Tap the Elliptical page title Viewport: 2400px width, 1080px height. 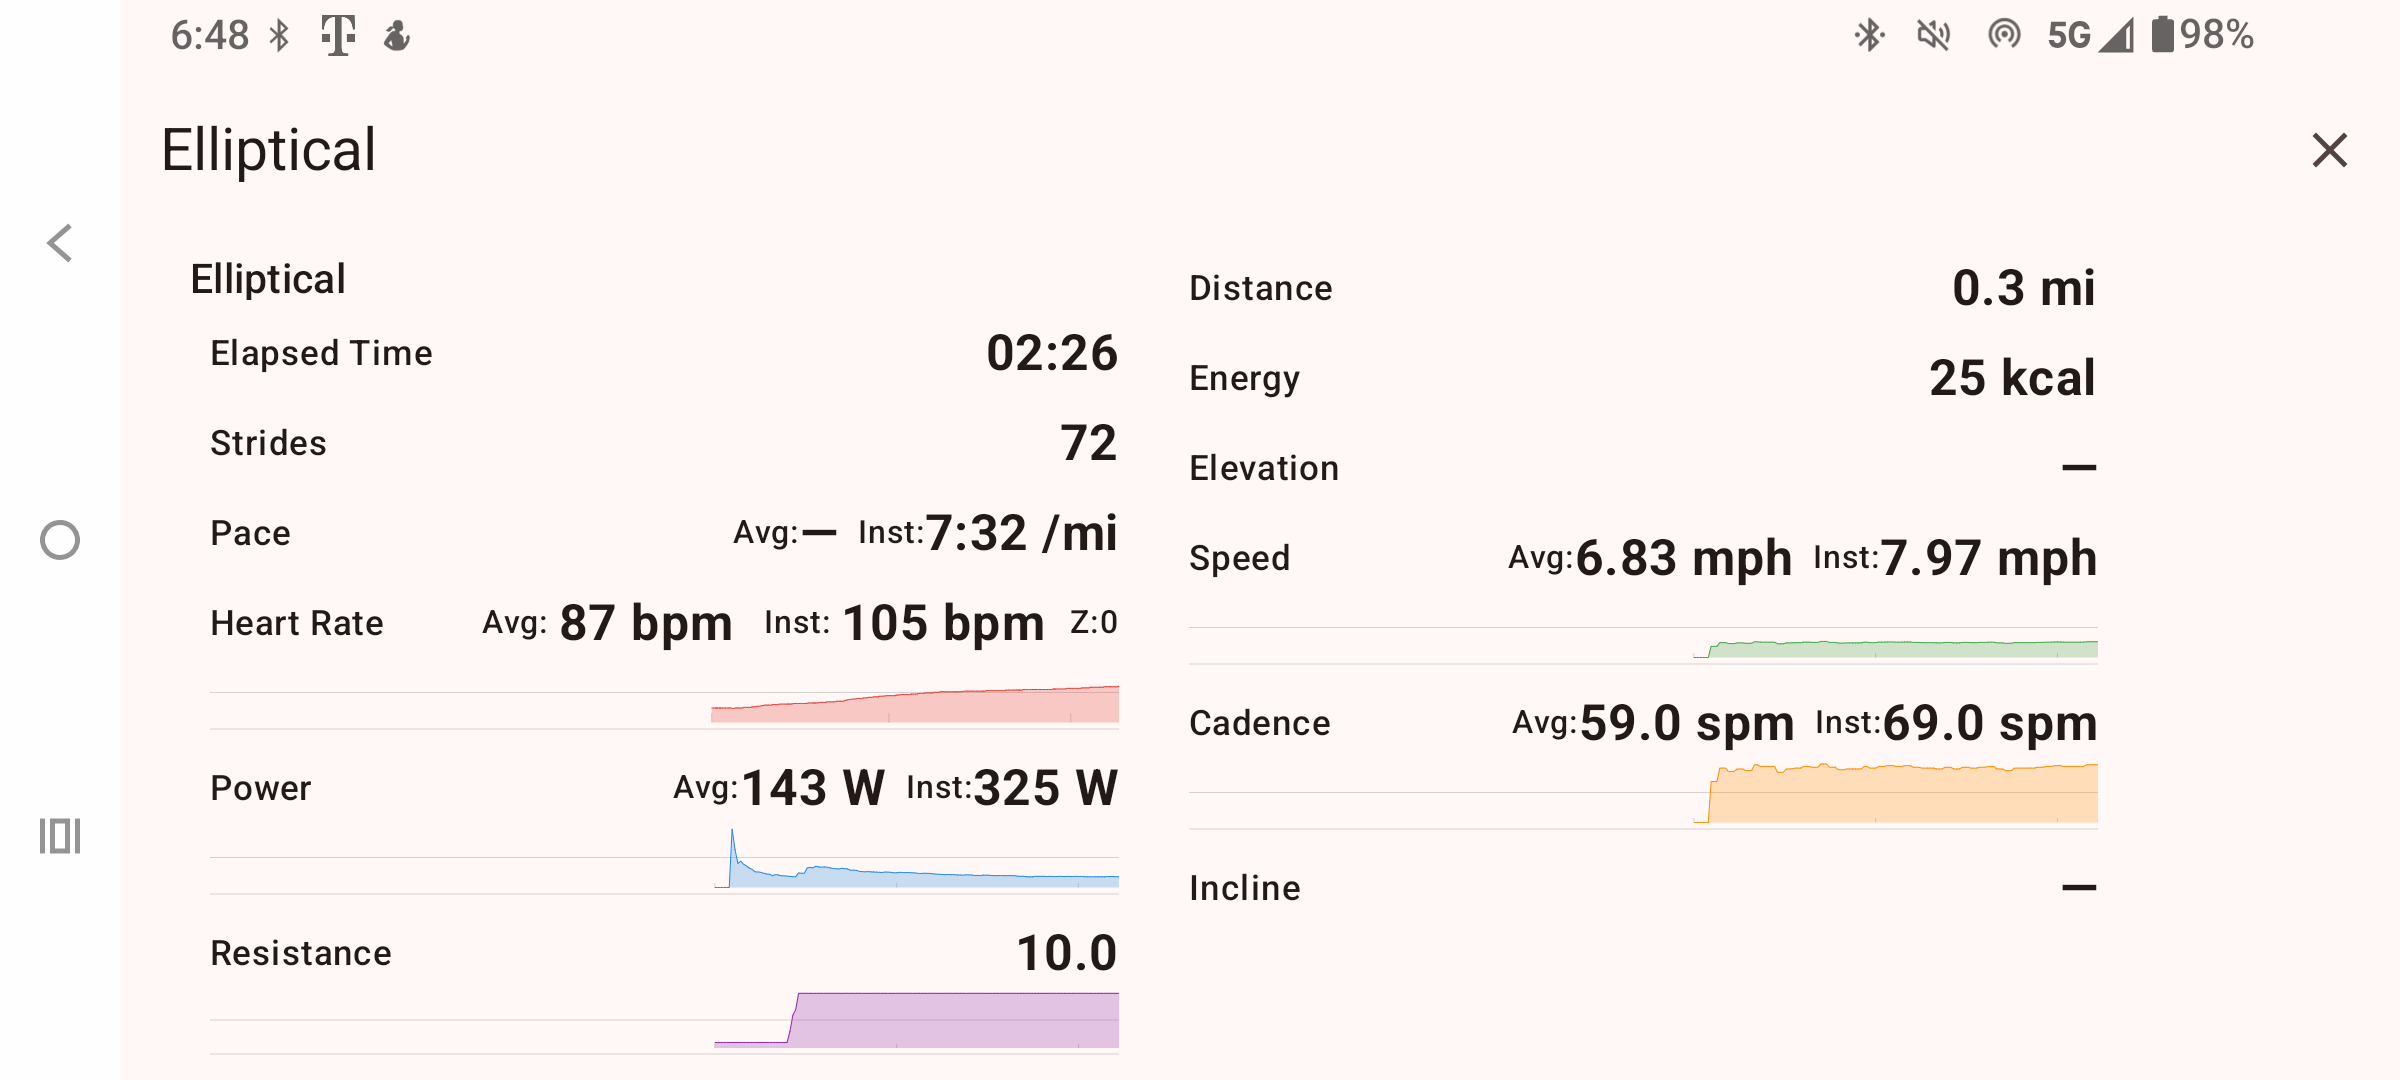pyautogui.click(x=269, y=151)
